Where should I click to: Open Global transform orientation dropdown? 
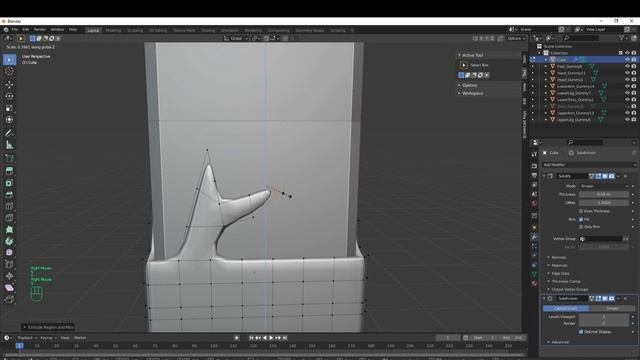coord(236,38)
